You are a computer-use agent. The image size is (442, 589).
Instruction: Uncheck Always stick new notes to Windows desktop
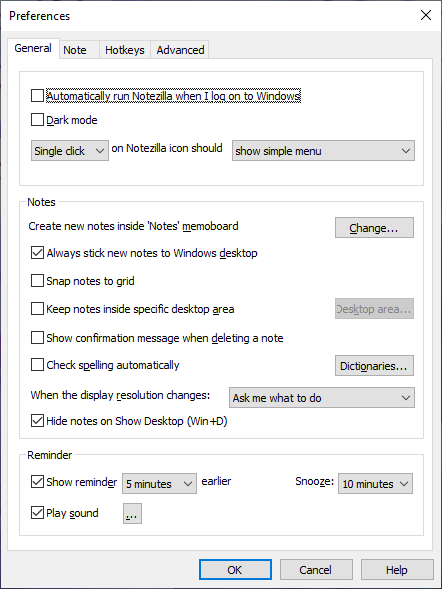pyautogui.click(x=37, y=253)
